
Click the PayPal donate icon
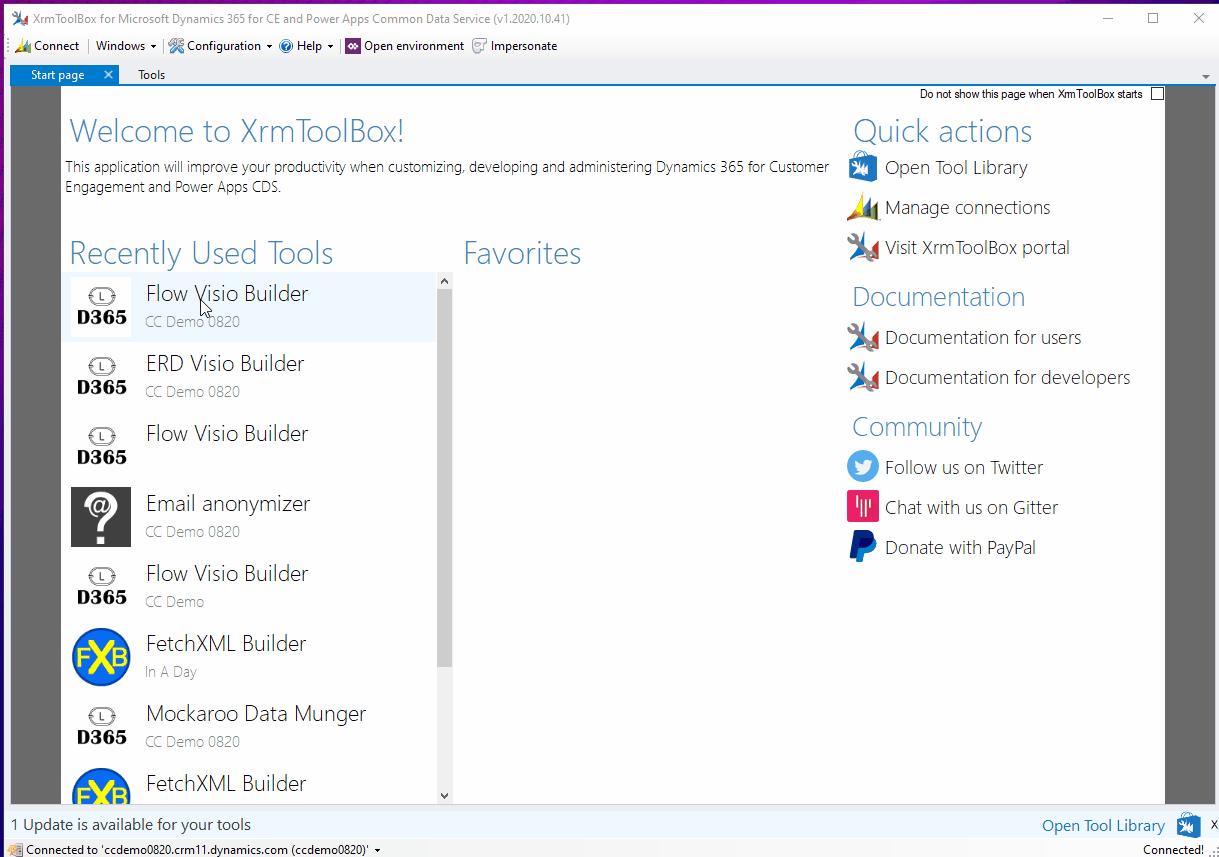click(862, 547)
